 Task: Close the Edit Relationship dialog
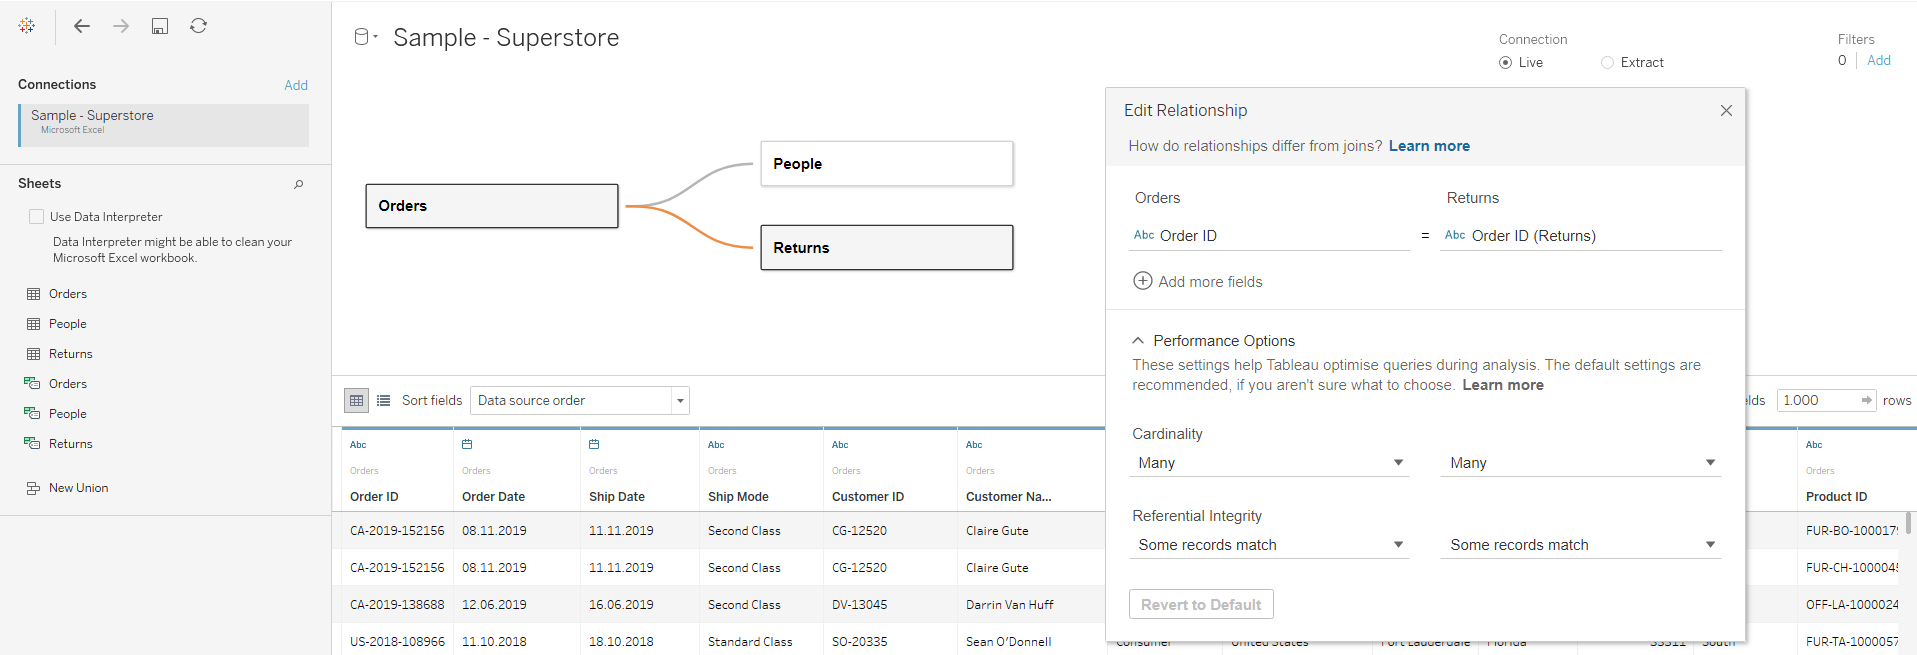point(1726,110)
